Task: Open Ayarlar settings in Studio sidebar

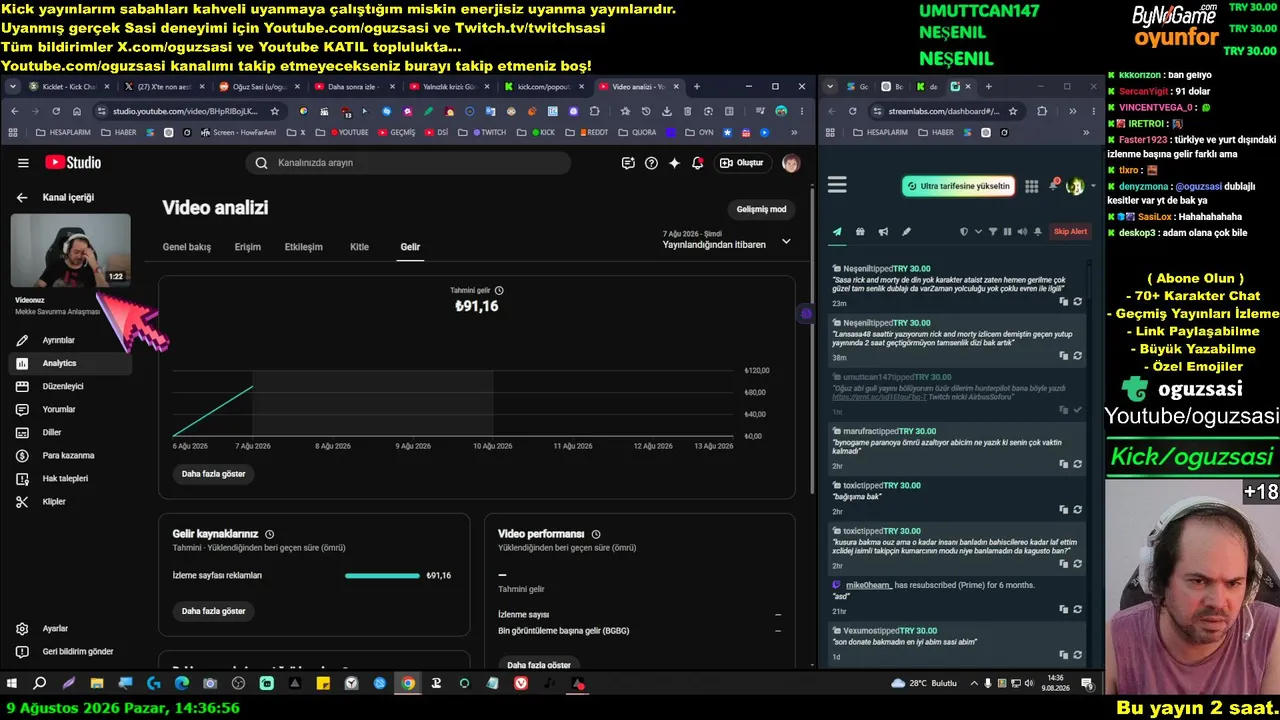Action: click(70, 628)
